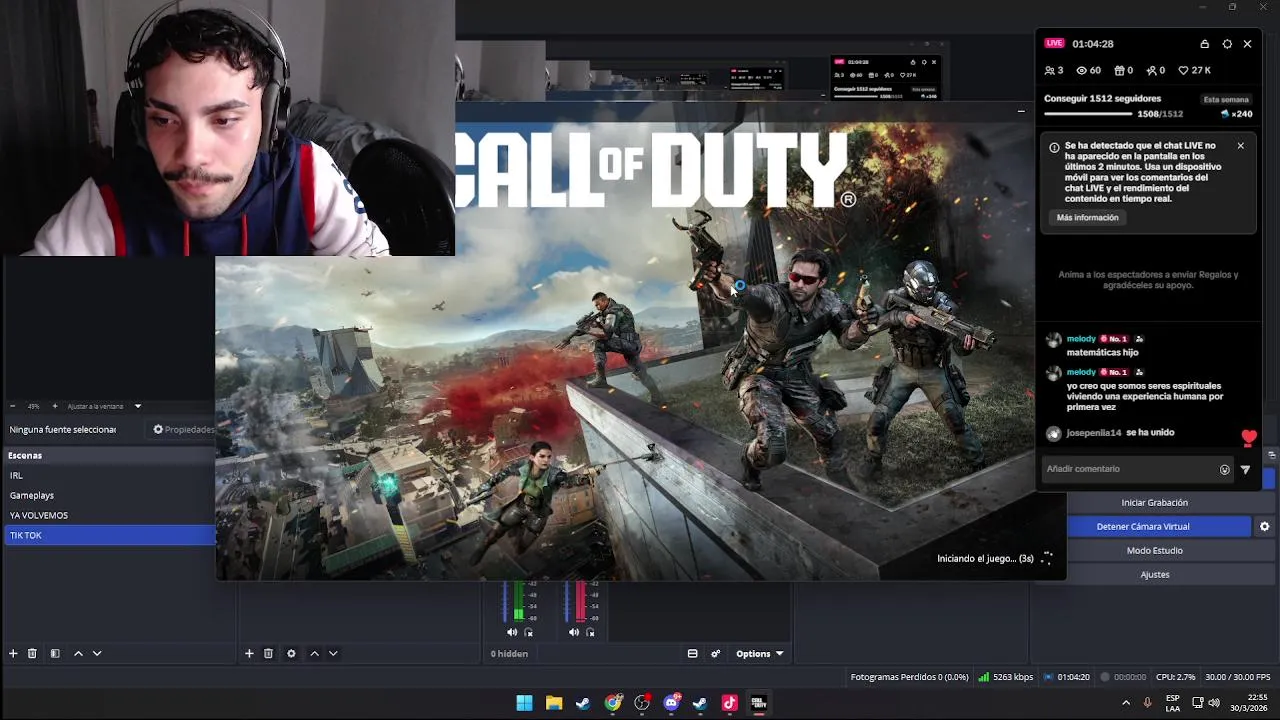Remove selected source with trash icon
1280x720 pixels.
pyautogui.click(x=268, y=653)
